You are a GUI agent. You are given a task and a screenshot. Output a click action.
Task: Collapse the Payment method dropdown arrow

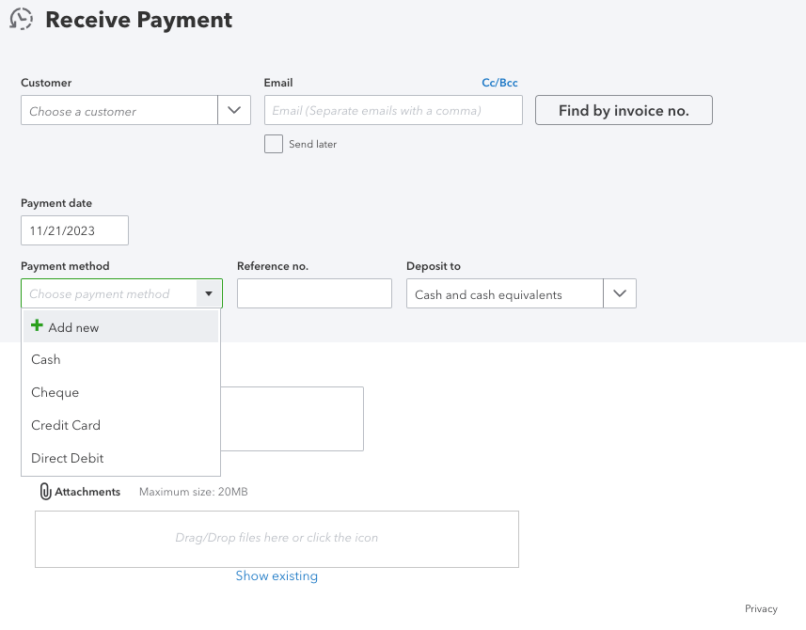coord(208,293)
